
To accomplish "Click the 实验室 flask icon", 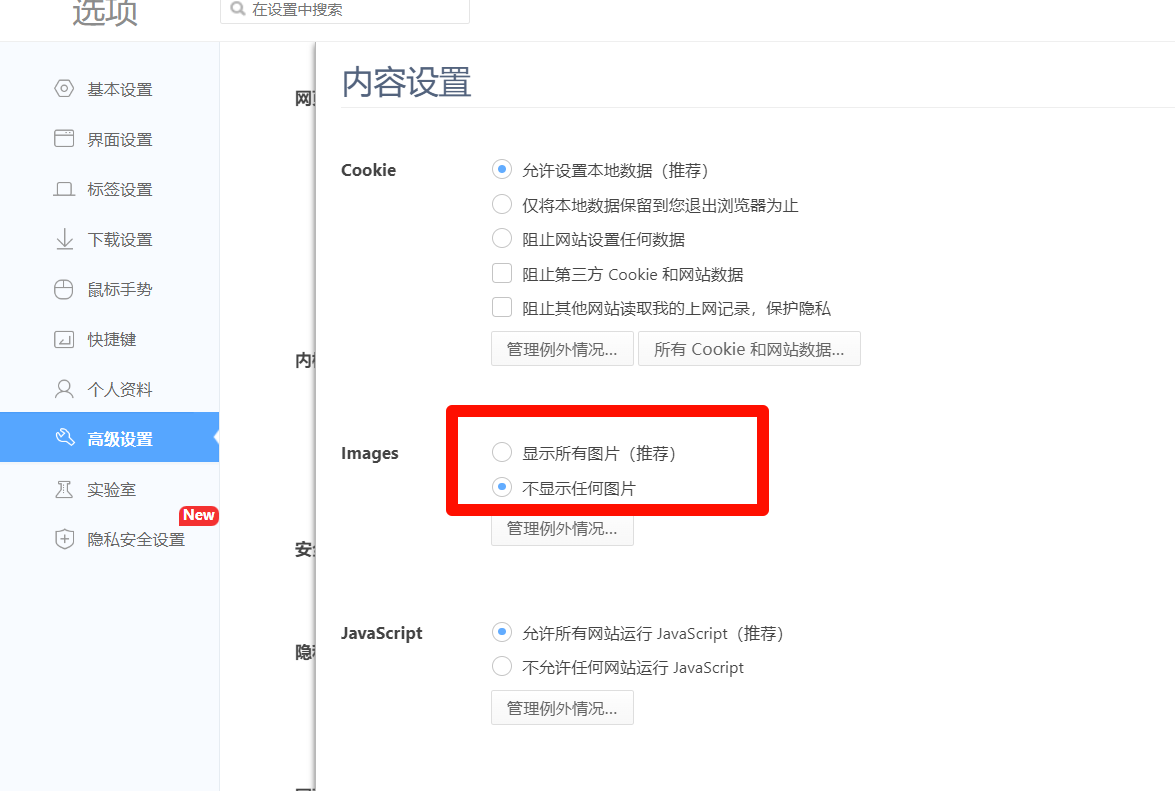I will [63, 488].
